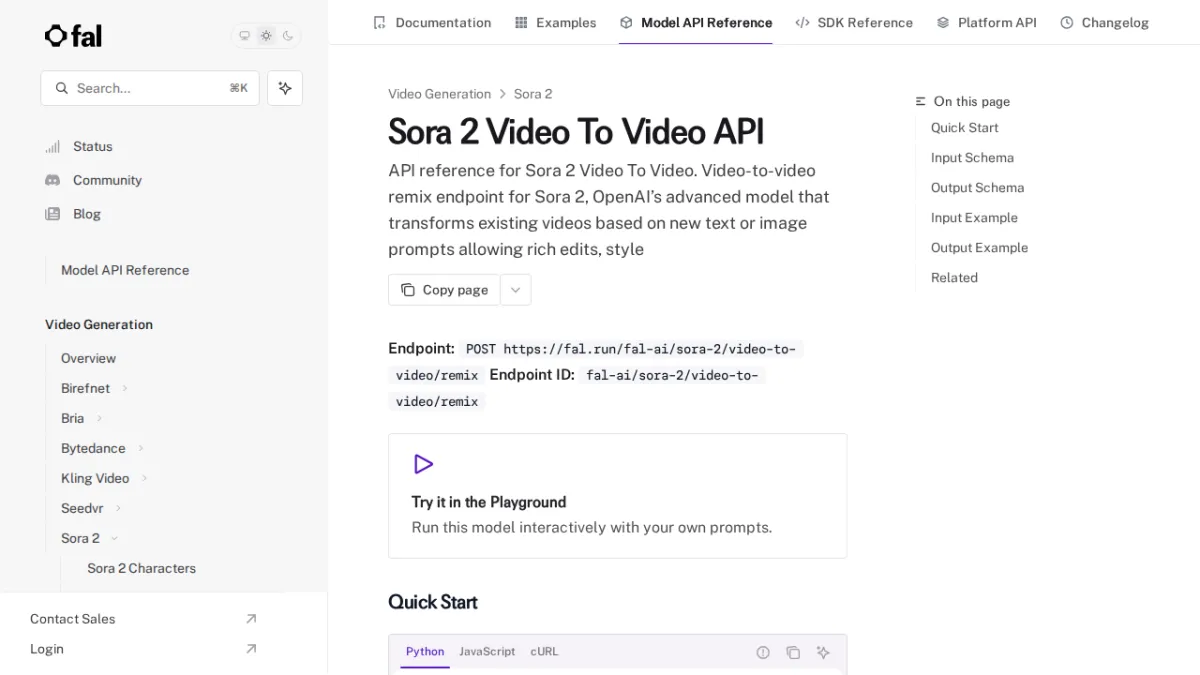Open AI assistant sparkle button beside search

pos(285,88)
